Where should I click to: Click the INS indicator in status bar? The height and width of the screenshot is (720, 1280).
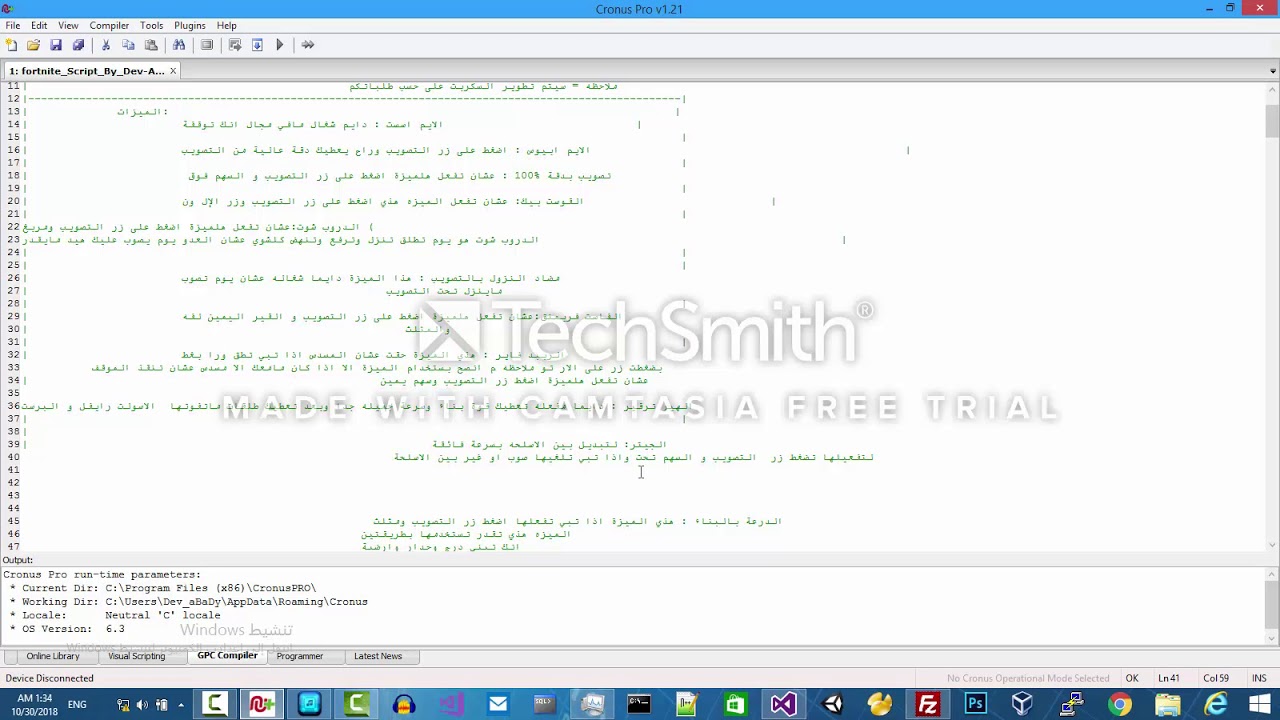[x=1259, y=678]
